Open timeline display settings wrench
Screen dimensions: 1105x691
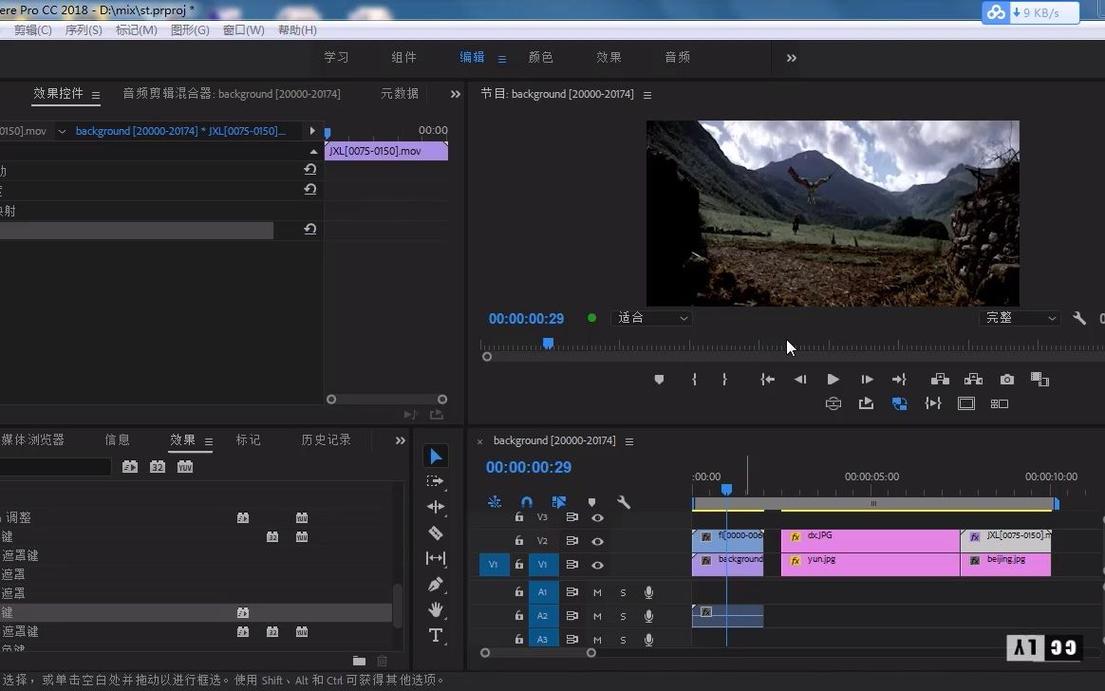623,502
